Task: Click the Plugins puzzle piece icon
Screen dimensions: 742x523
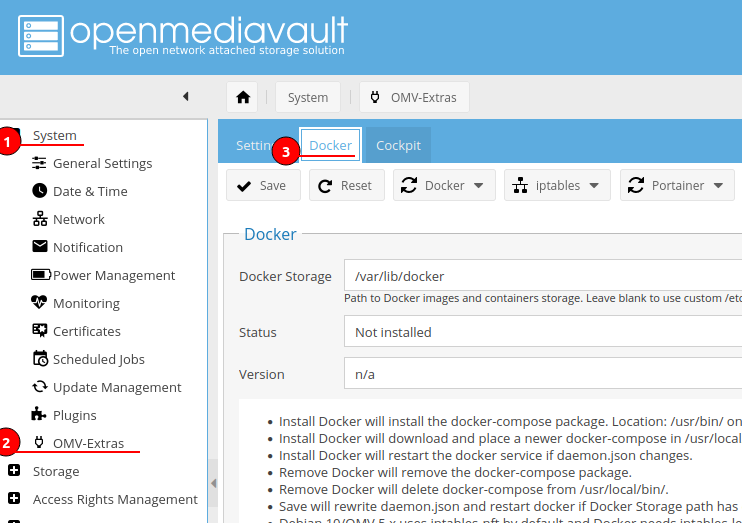Action: pyautogui.click(x=38, y=414)
